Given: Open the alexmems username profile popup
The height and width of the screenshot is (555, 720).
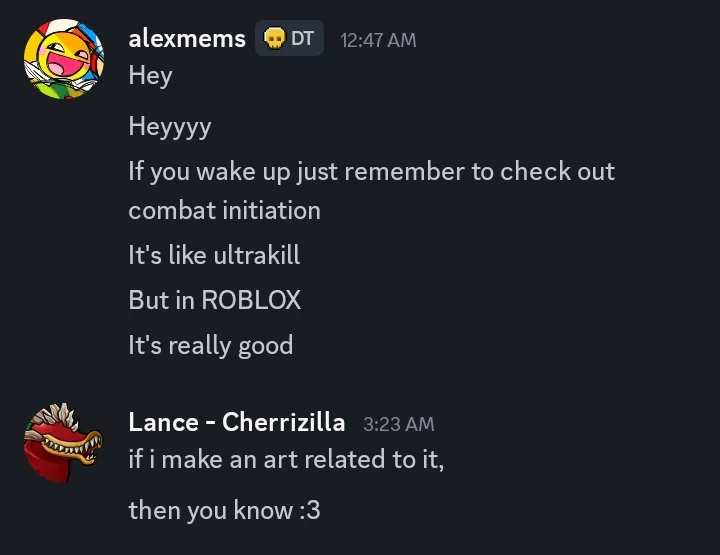Looking at the screenshot, I should [x=187, y=39].
